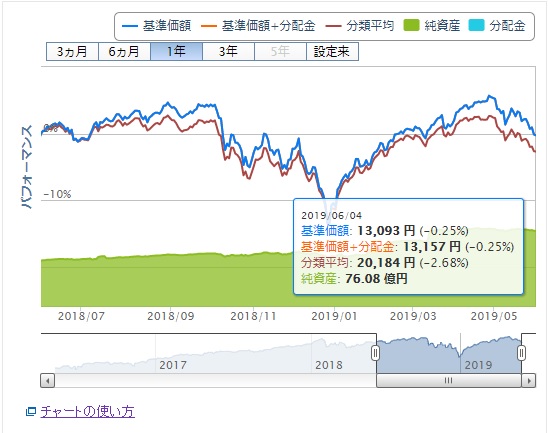
Task: Click the 76.08 億円 純資産 value
Action: coord(376,279)
